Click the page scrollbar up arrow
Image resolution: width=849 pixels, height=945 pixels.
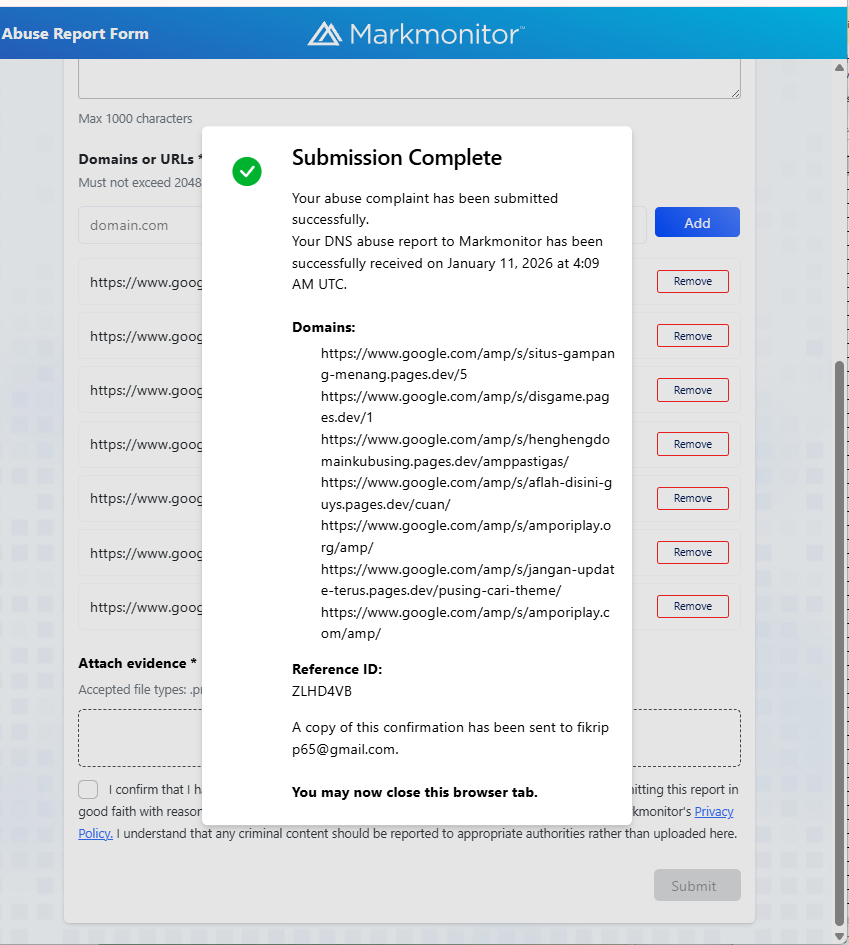click(839, 68)
